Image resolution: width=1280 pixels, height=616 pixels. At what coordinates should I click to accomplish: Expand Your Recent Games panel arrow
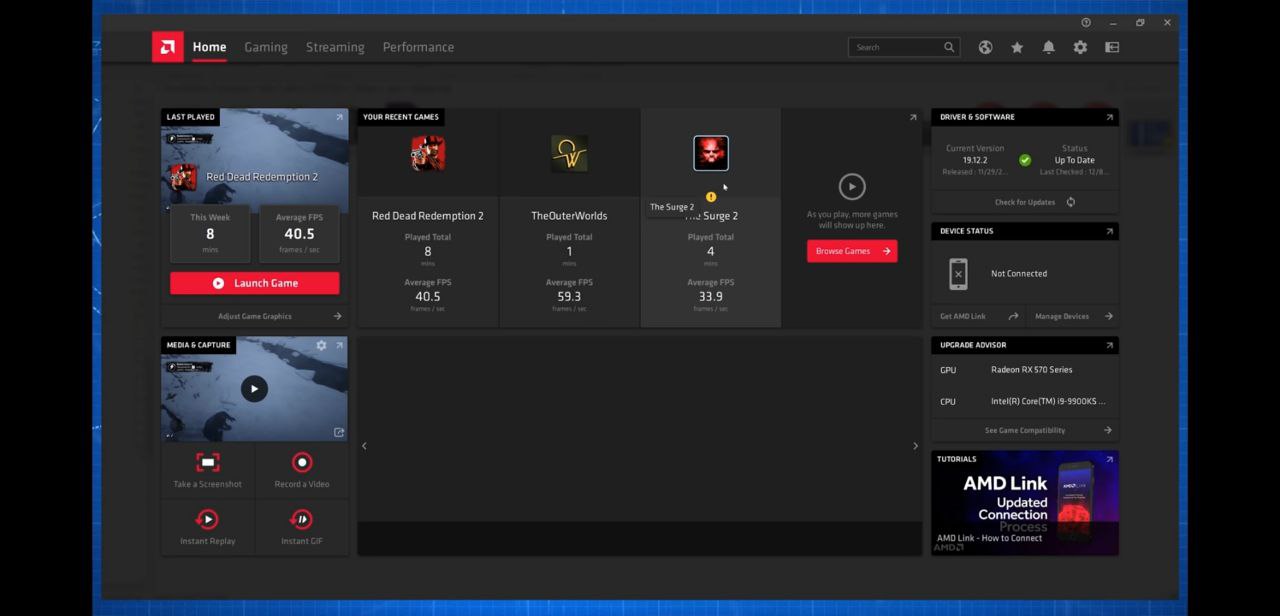pyautogui.click(x=913, y=117)
